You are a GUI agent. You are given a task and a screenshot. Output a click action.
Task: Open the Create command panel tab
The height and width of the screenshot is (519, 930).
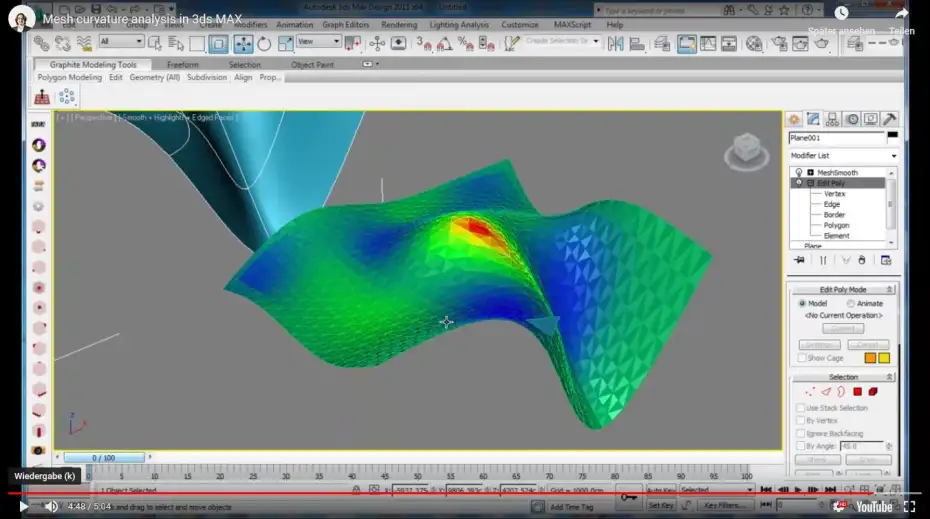point(794,119)
